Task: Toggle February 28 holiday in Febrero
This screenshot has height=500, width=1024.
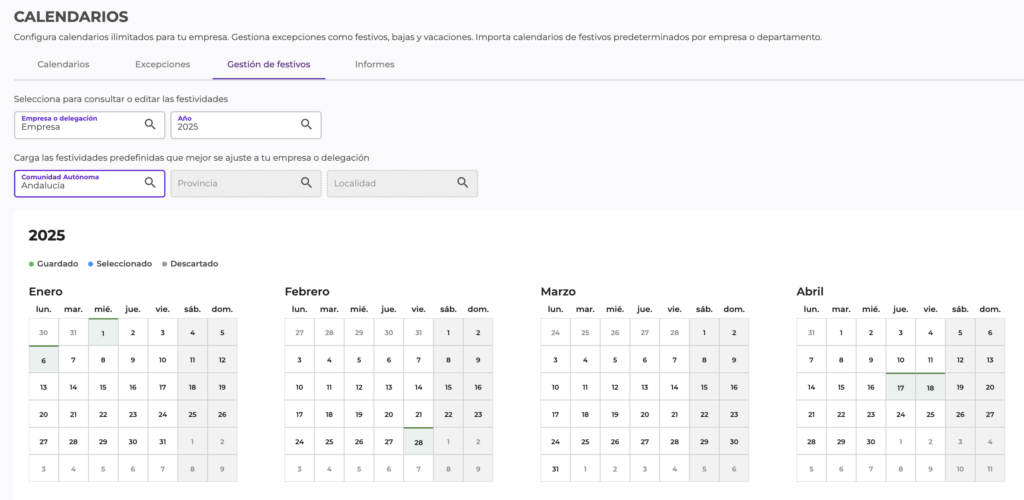Action: [419, 441]
